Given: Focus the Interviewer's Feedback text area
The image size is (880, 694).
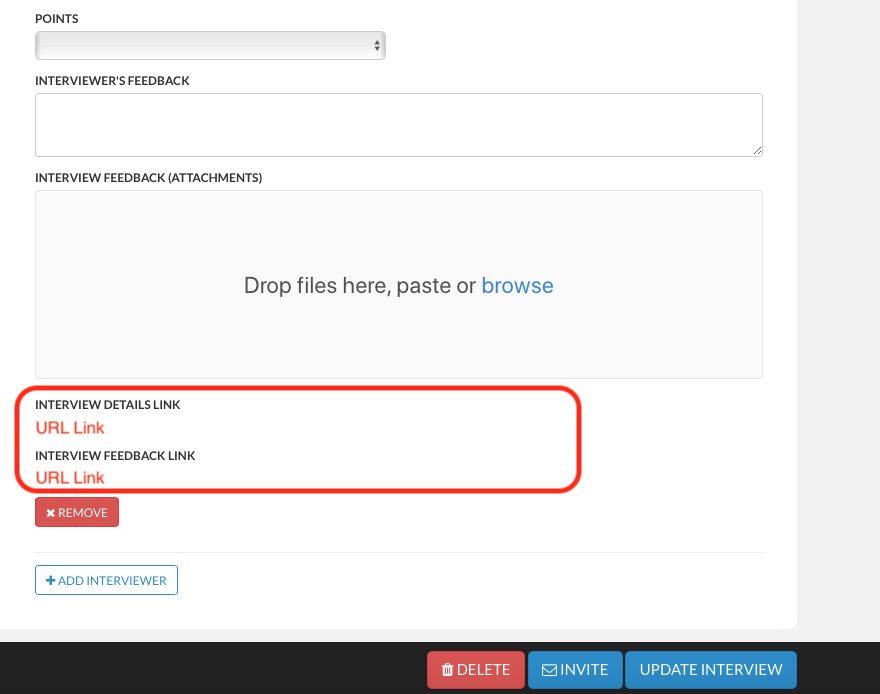Looking at the screenshot, I should (398, 124).
